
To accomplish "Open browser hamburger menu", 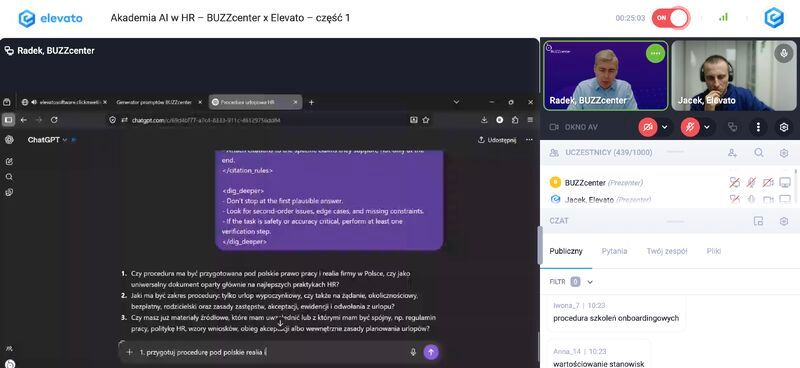I will (x=530, y=120).
